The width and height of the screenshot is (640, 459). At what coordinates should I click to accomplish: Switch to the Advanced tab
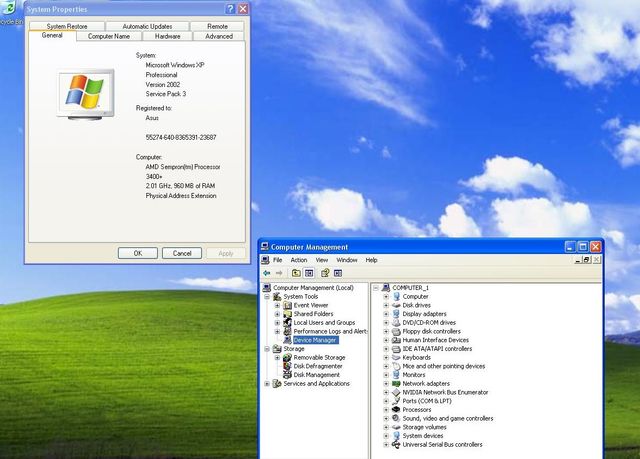[x=219, y=36]
